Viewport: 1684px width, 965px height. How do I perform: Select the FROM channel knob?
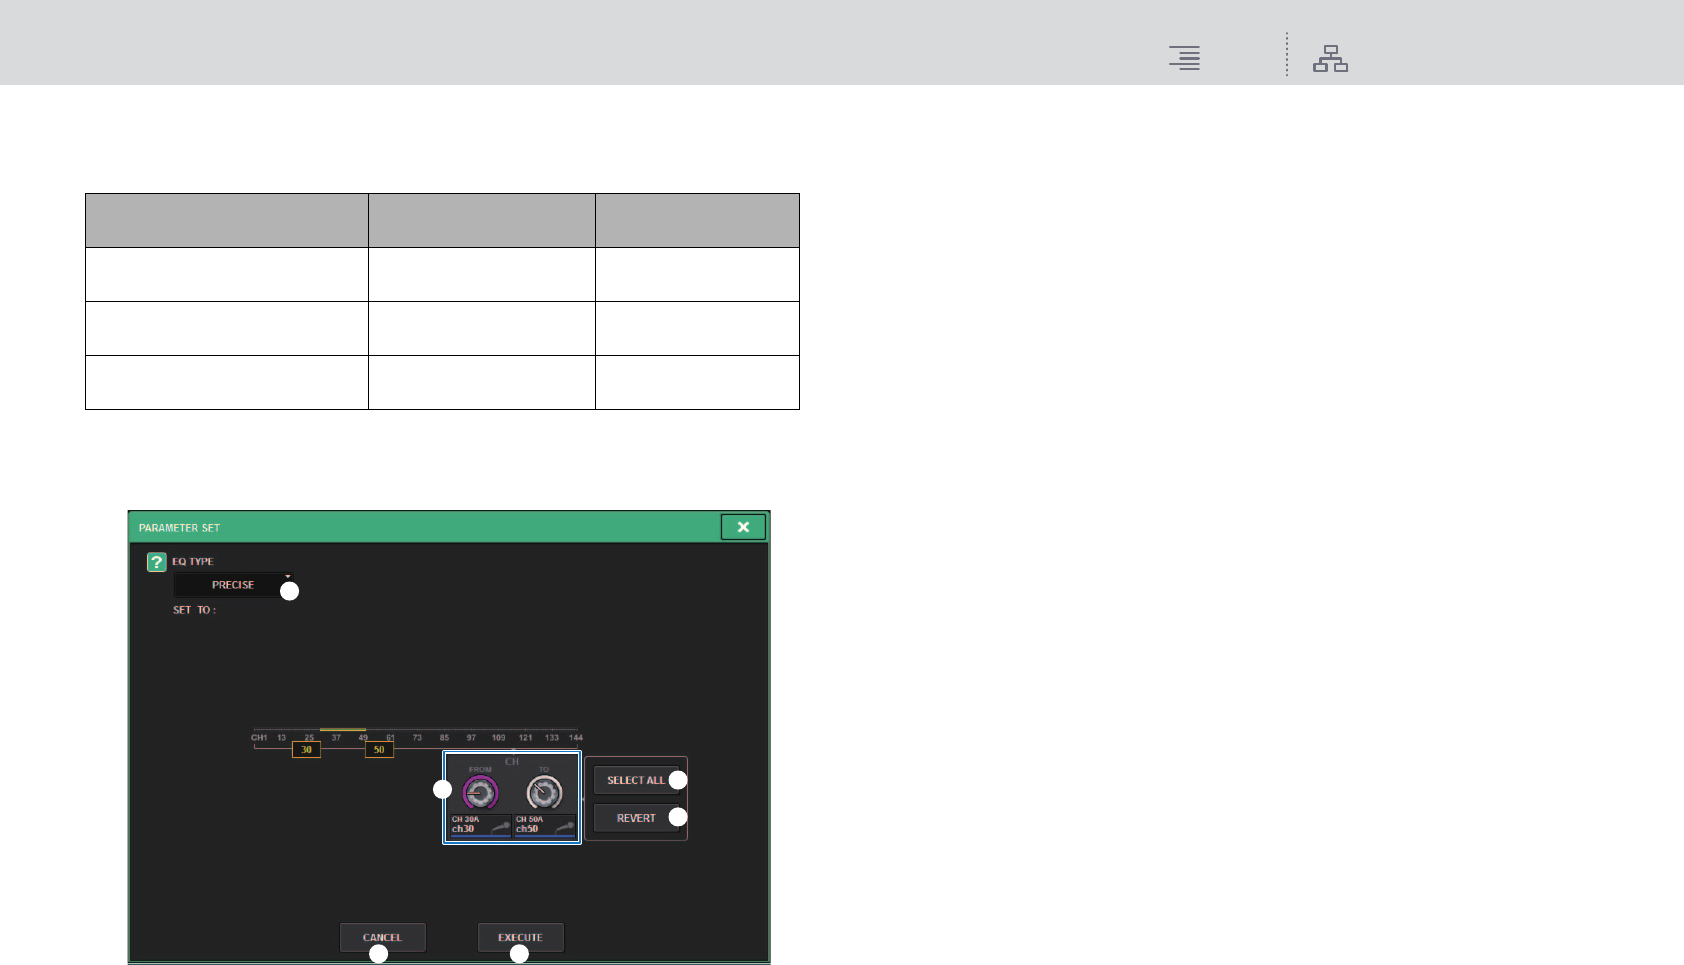480,793
